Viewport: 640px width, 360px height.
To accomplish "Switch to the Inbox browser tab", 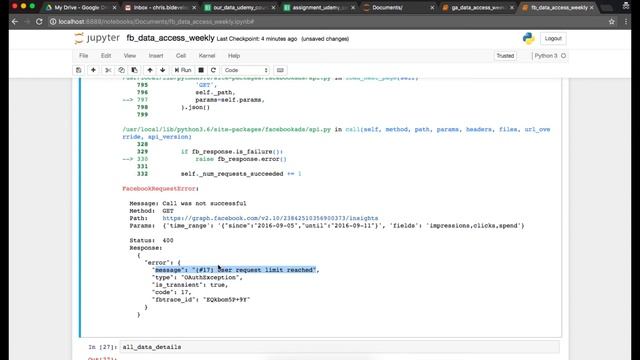I will tap(159, 7).
